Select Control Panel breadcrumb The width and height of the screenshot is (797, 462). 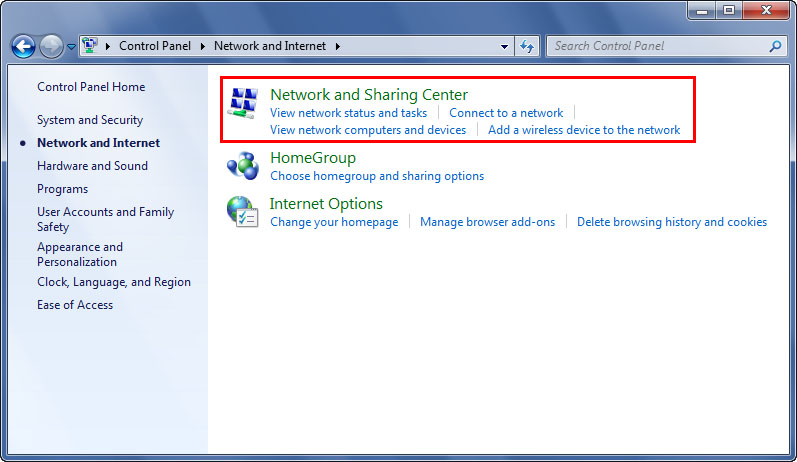(155, 46)
